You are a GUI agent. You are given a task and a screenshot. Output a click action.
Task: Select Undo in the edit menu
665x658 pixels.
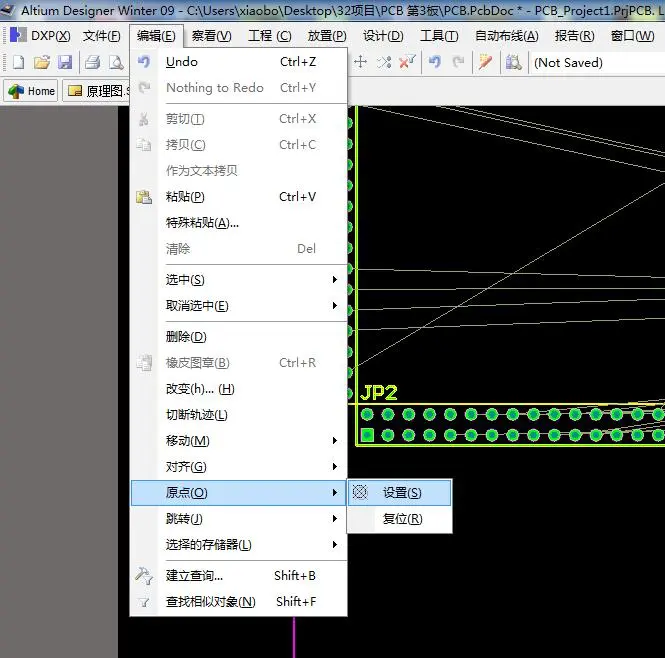pyautogui.click(x=182, y=62)
